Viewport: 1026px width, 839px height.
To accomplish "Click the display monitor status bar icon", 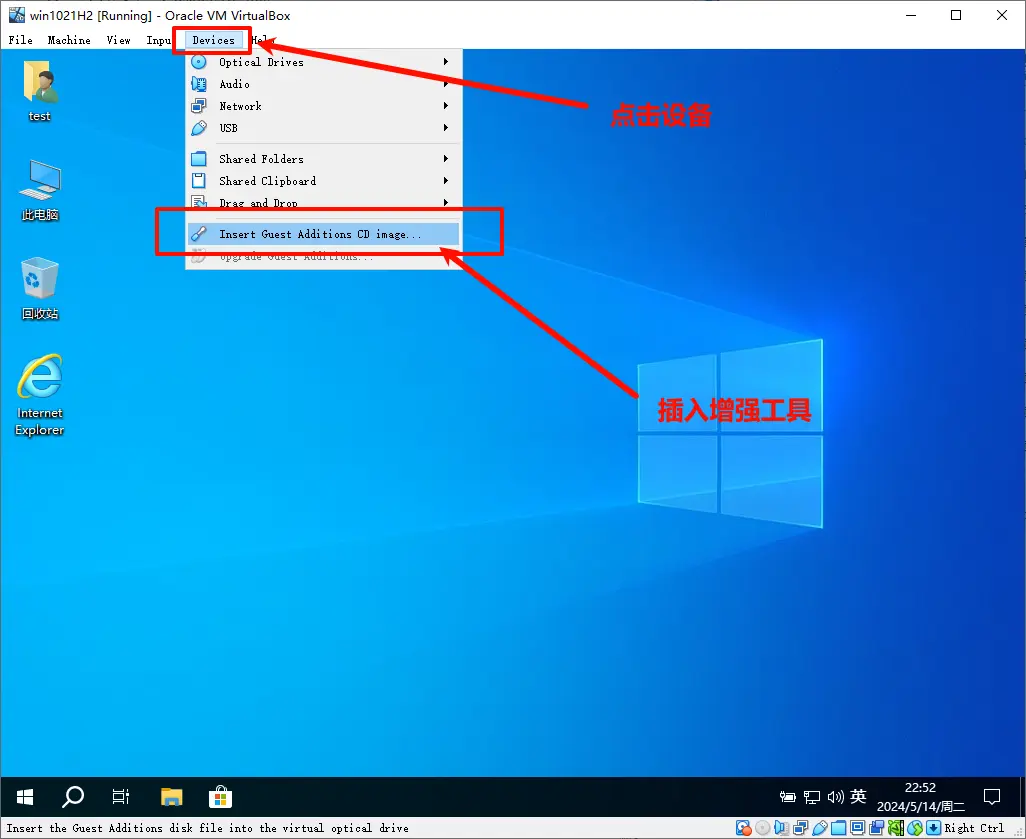I will [857, 828].
